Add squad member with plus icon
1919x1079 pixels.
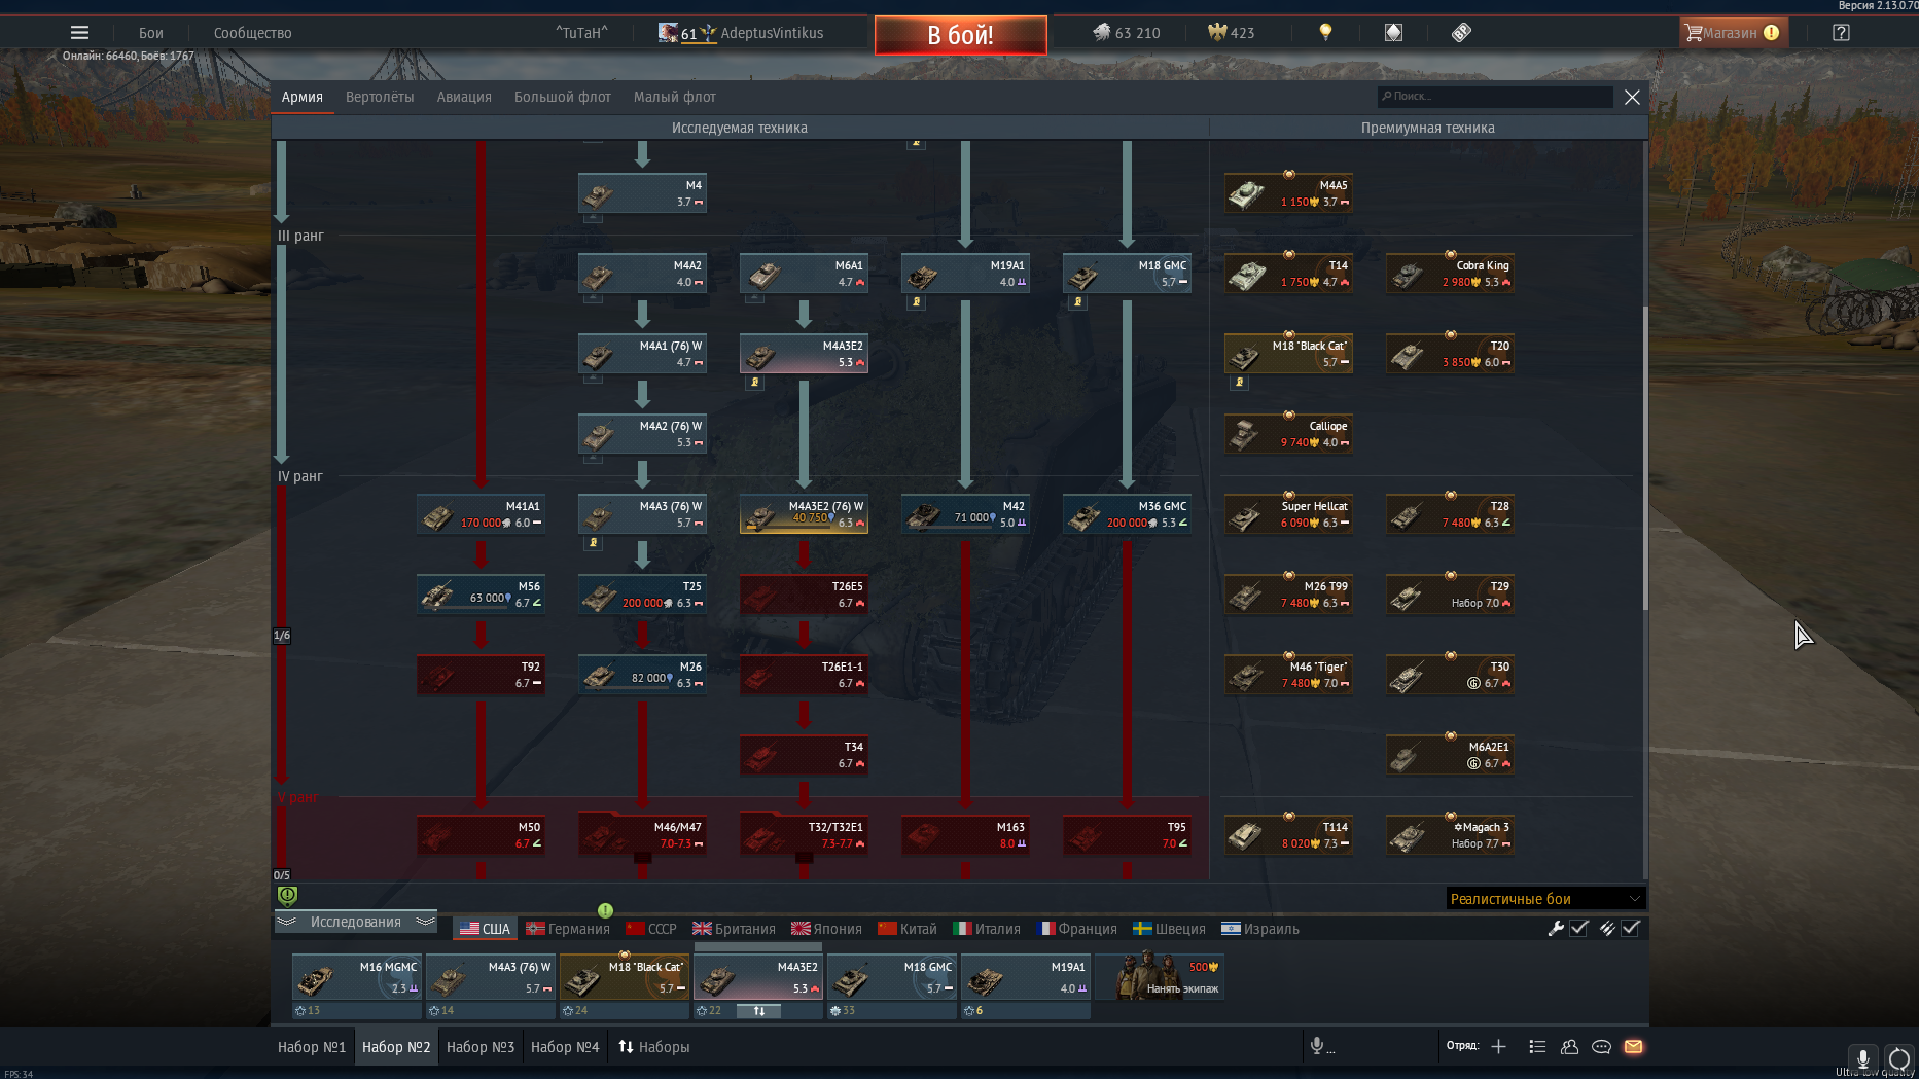(x=1498, y=1046)
